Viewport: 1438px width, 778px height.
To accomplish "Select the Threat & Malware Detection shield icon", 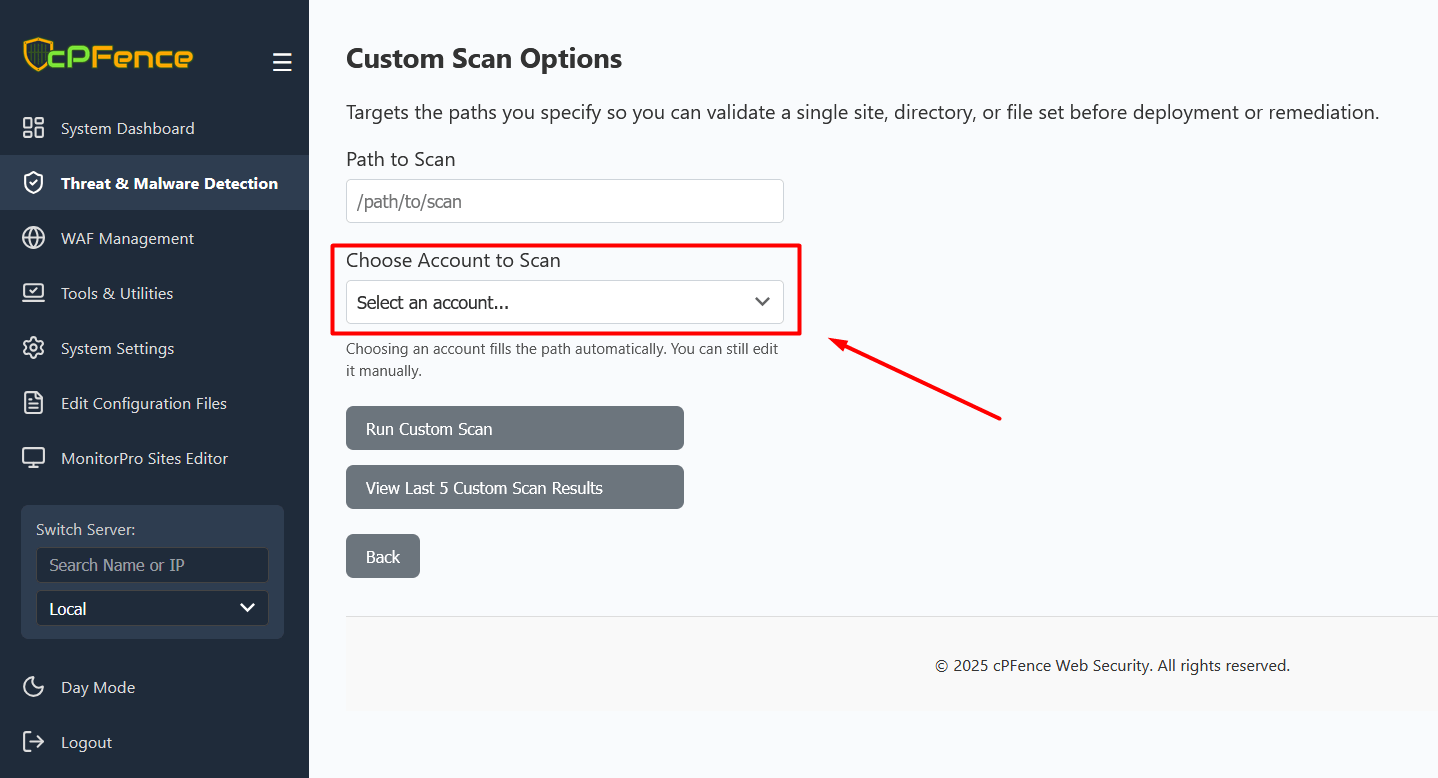I will (x=33, y=183).
